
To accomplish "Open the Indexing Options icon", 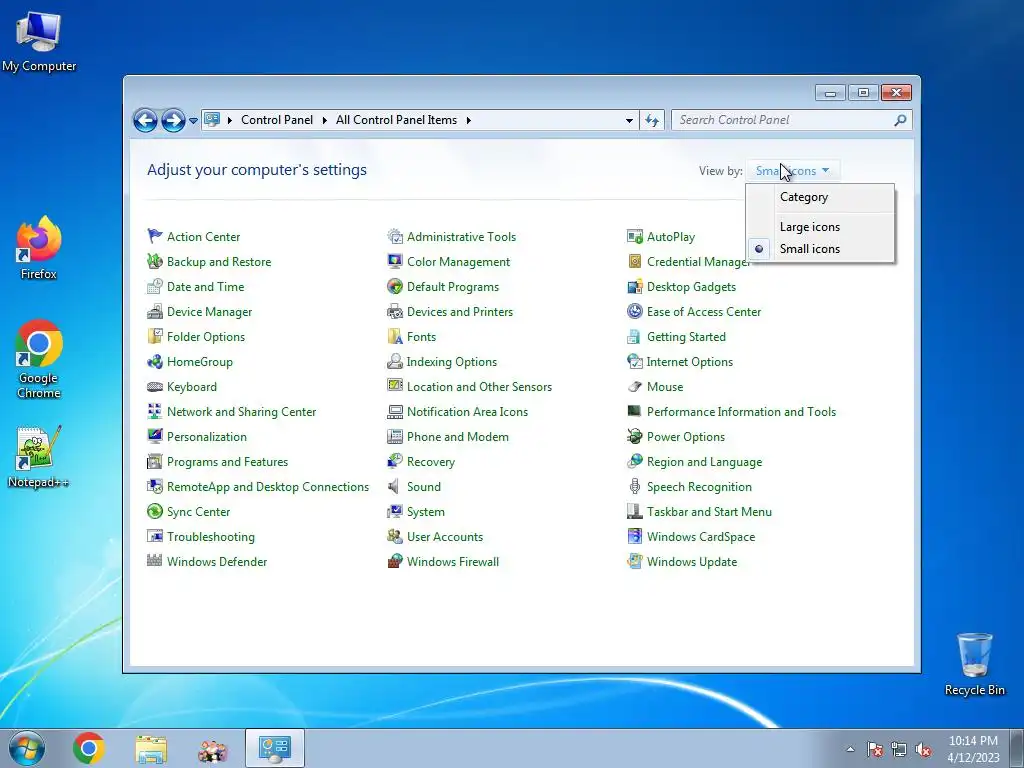I will (394, 361).
